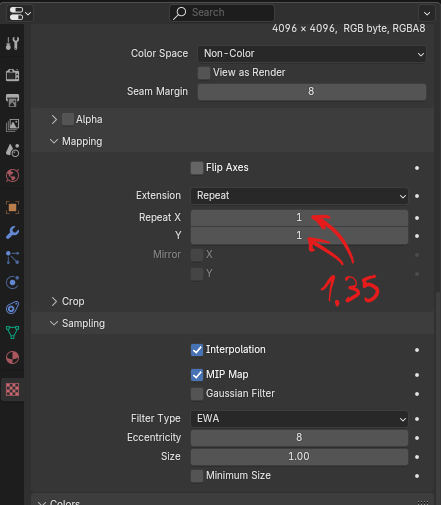Click the Size value field
The image size is (441, 505).
(x=299, y=457)
